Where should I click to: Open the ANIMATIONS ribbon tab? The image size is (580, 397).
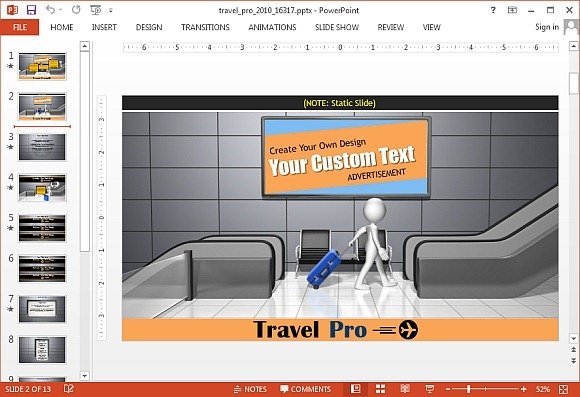[272, 27]
